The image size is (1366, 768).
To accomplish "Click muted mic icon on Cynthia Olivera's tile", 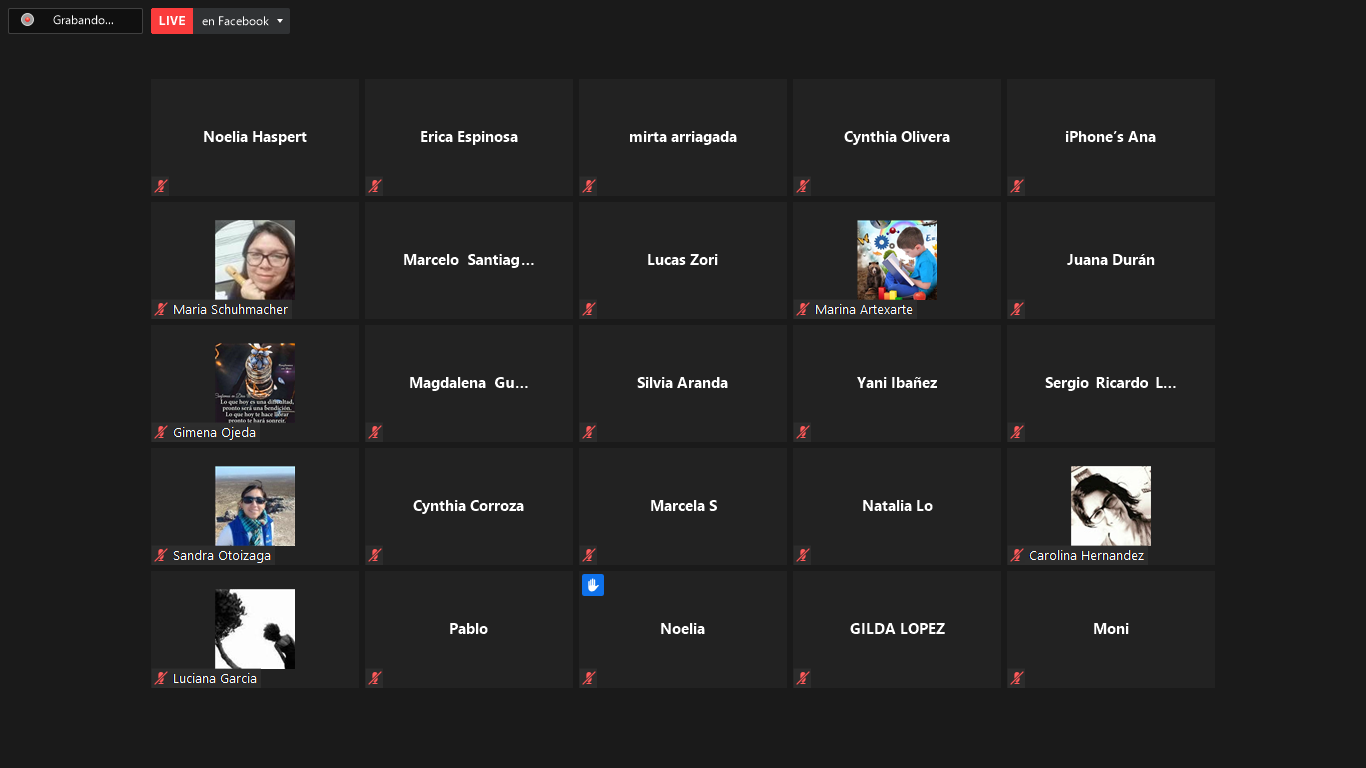I will [802, 186].
